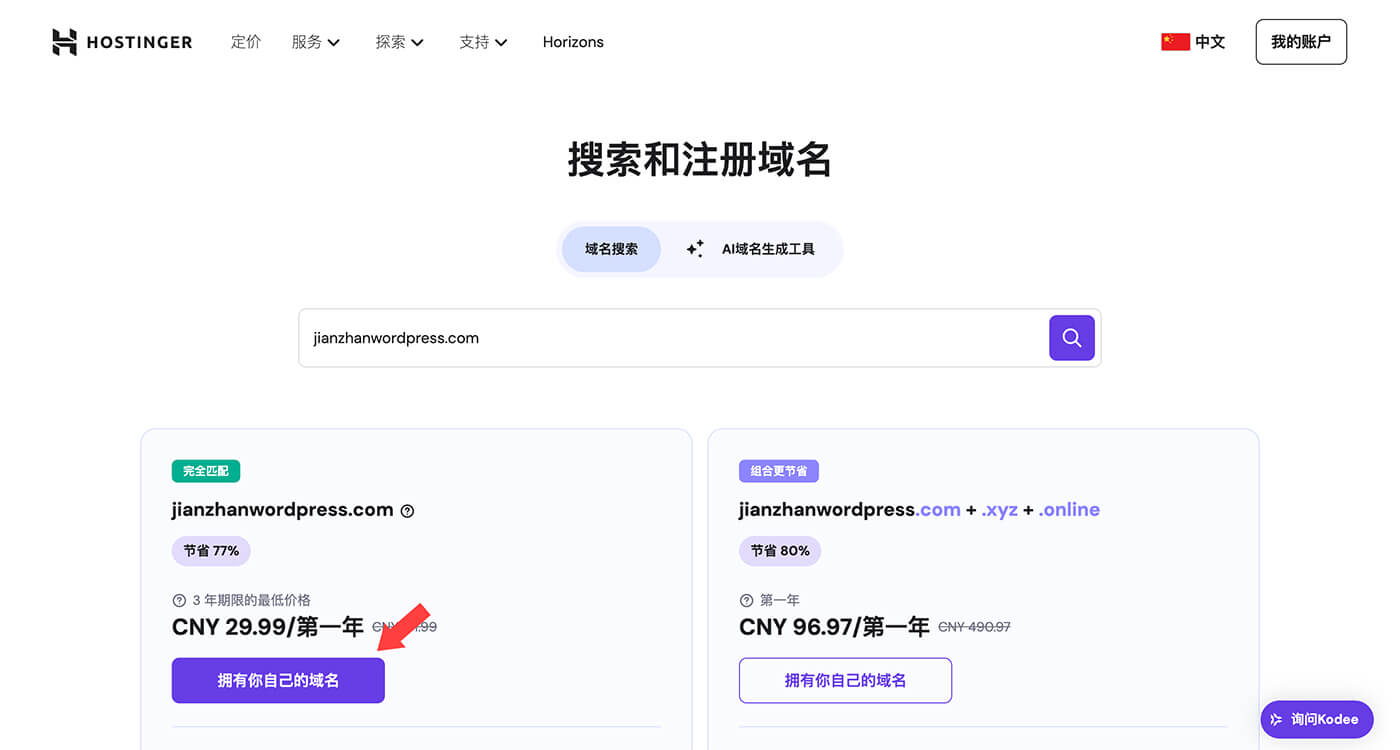This screenshot has height=750, width=1400.
Task: Open the 询问Kodee chat button
Action: pyautogui.click(x=1316, y=719)
